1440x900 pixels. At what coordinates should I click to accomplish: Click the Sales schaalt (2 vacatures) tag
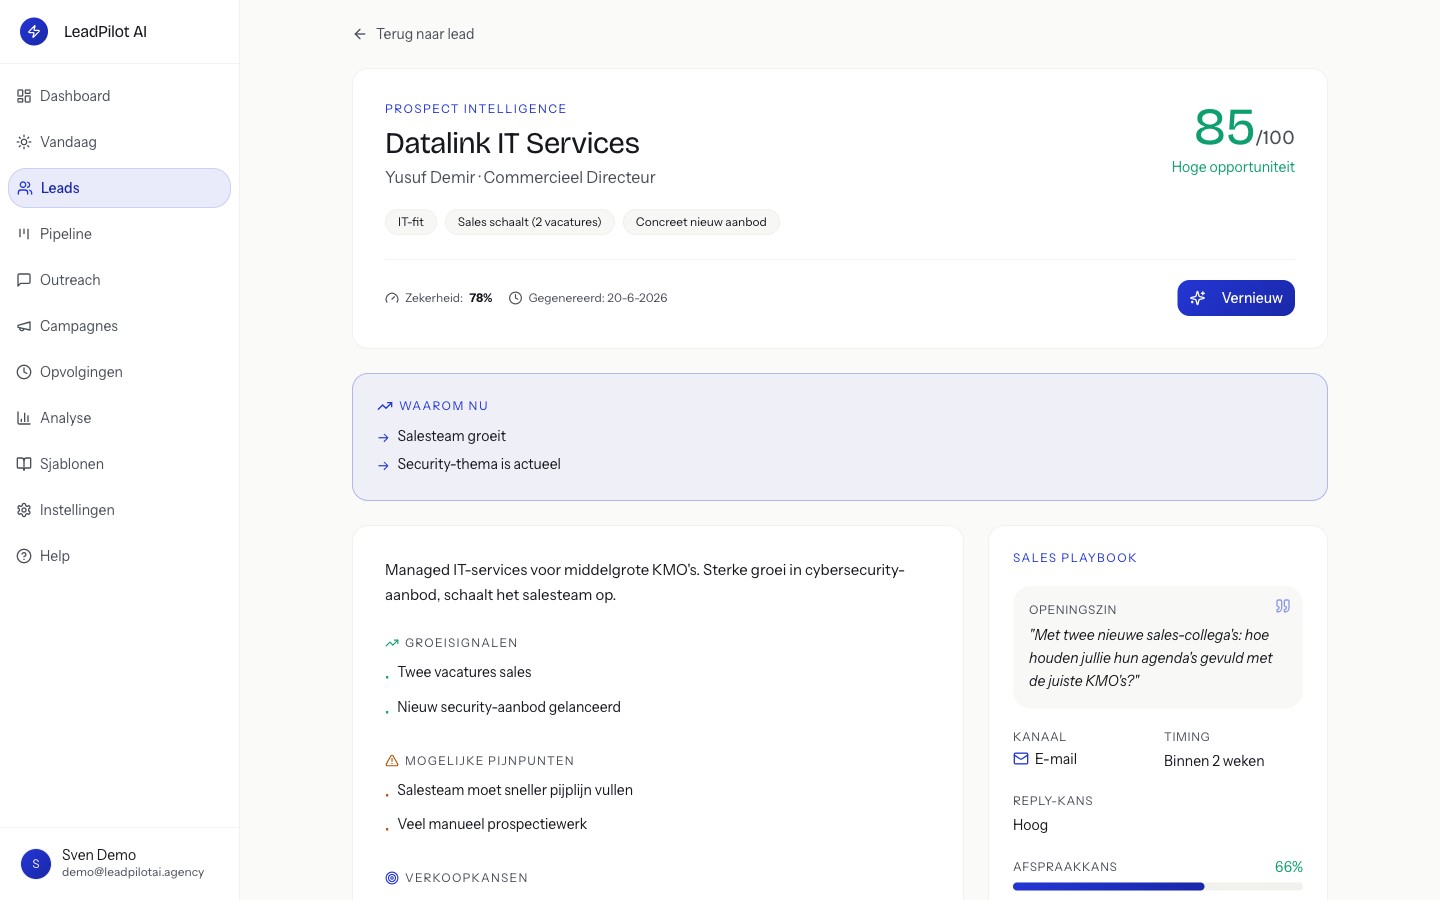(529, 222)
